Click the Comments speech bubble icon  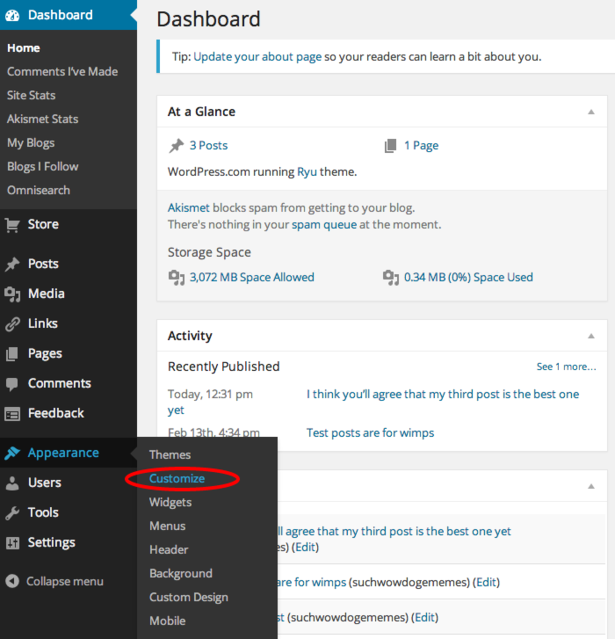click(x=12, y=384)
